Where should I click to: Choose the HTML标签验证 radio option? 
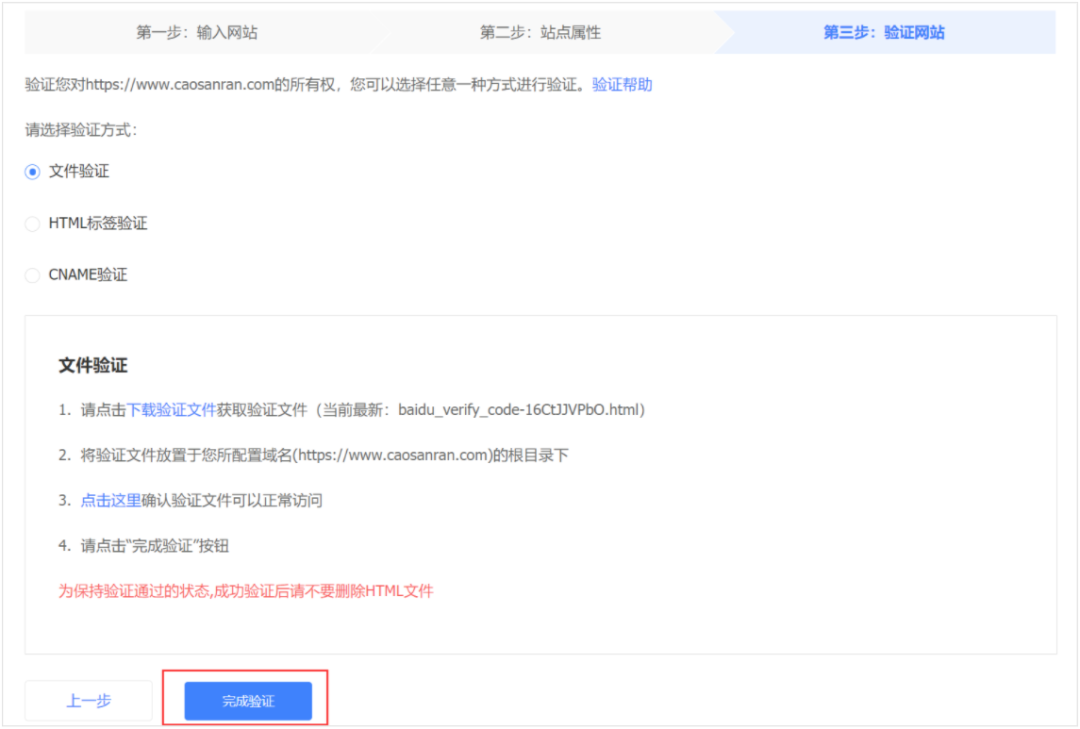click(x=32, y=224)
